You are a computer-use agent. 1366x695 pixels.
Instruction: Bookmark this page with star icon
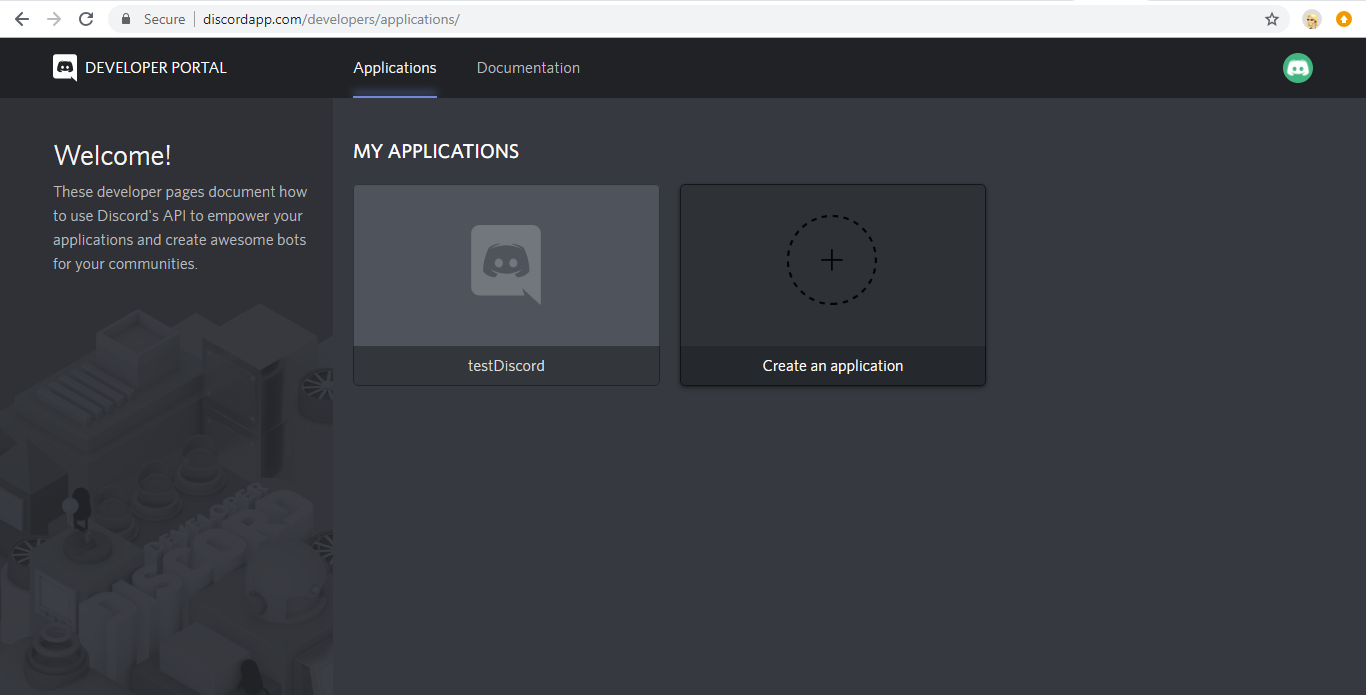pos(1272,19)
